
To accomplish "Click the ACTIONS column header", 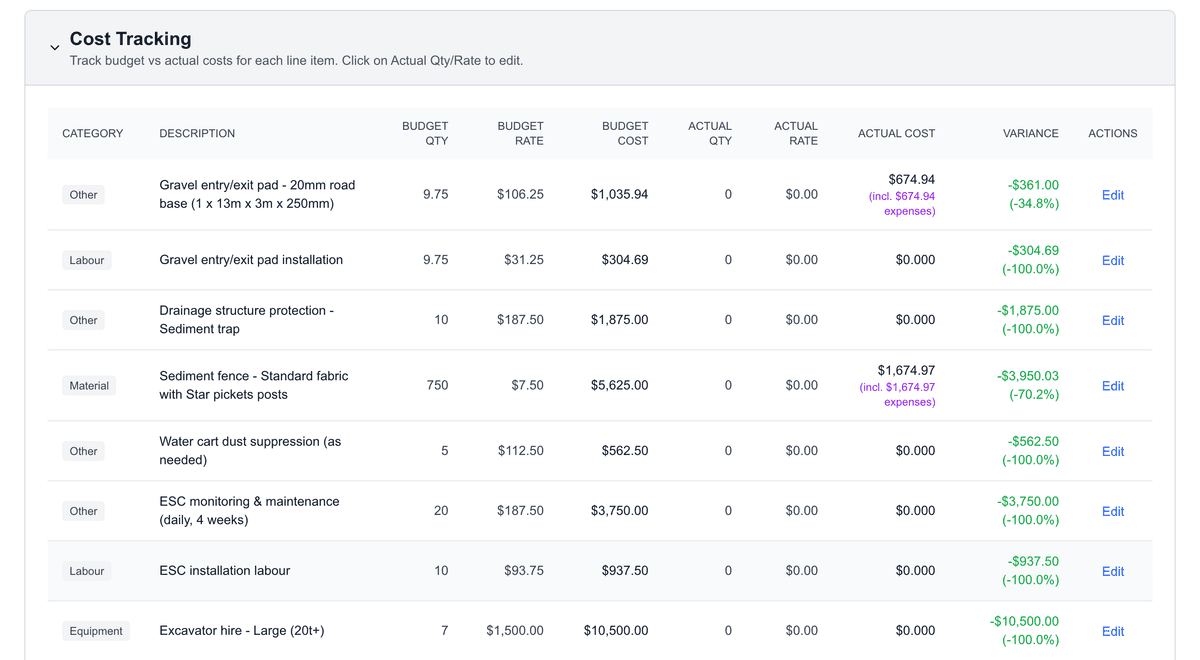I will (1112, 133).
